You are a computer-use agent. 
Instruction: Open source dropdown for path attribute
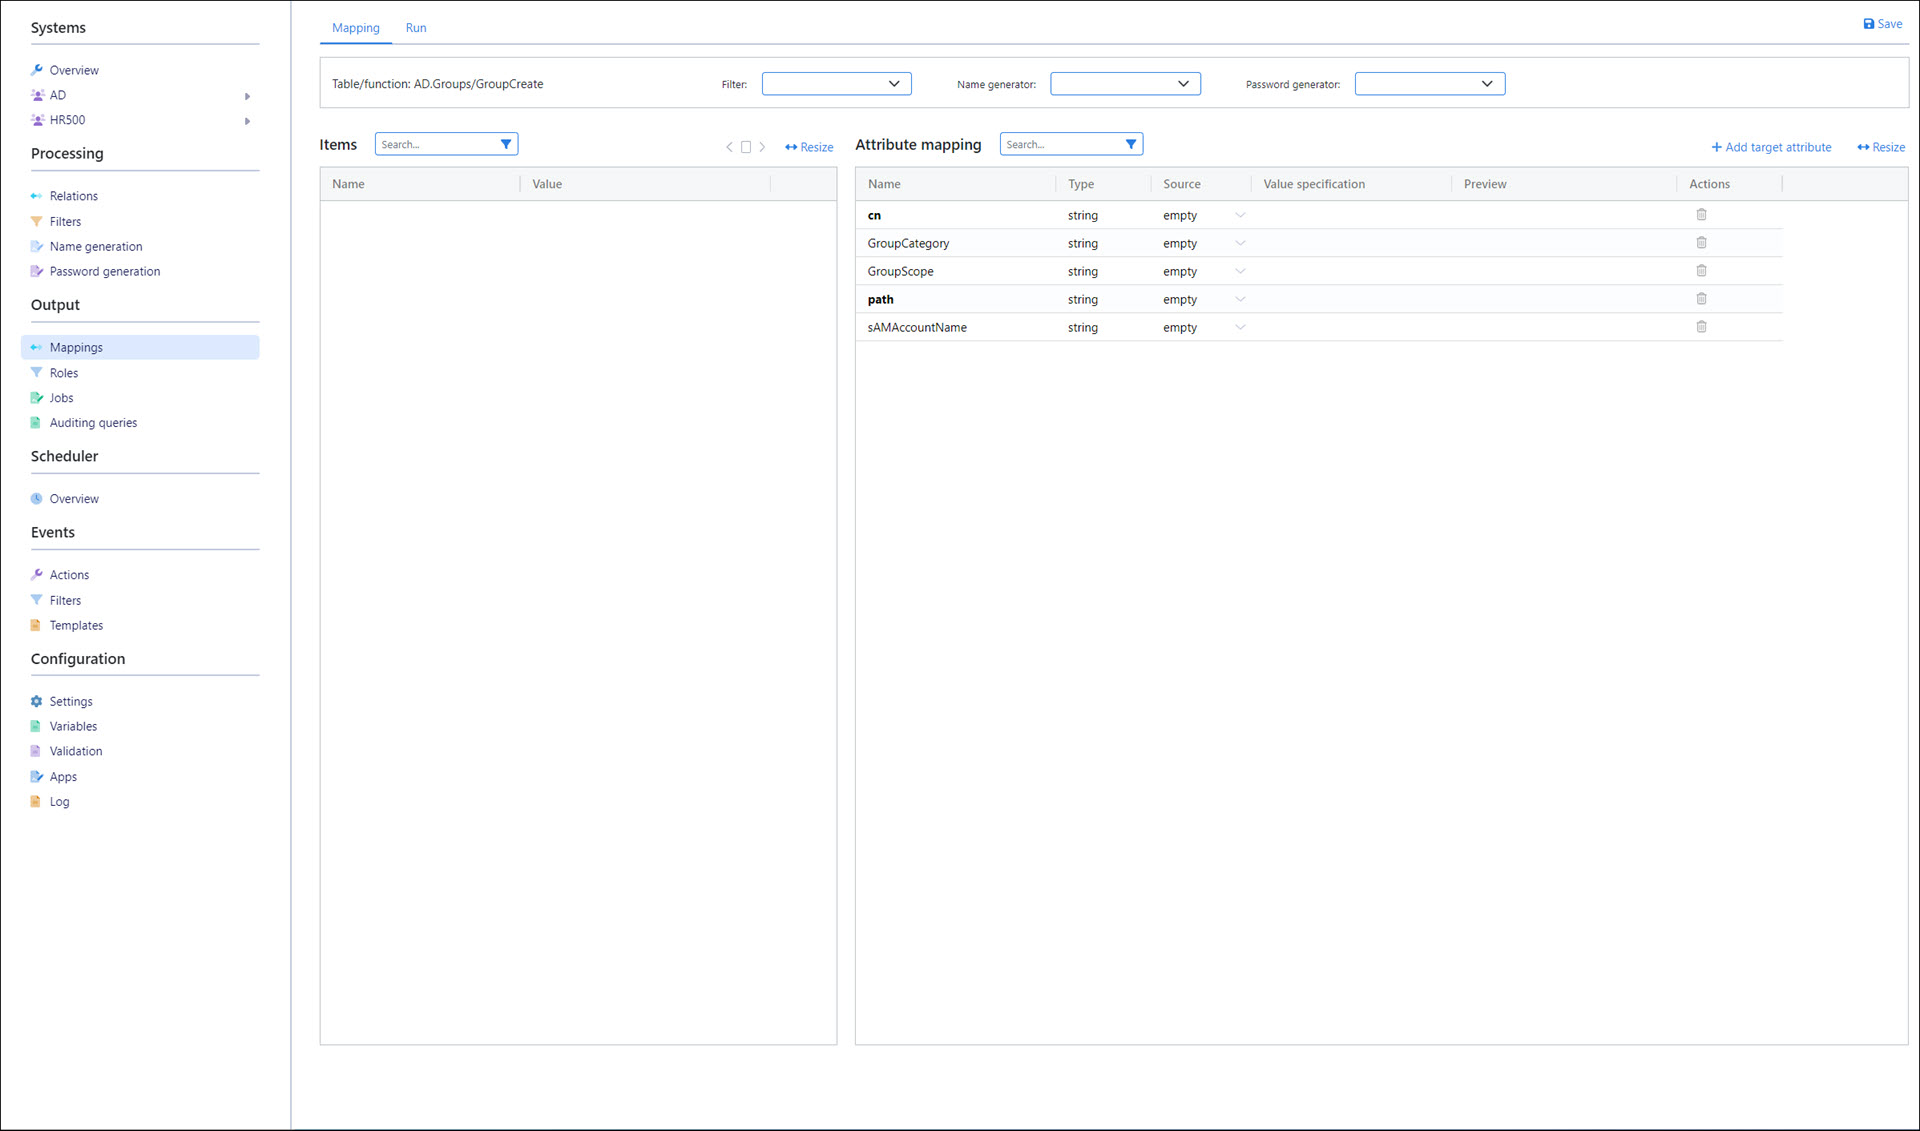pyautogui.click(x=1240, y=299)
